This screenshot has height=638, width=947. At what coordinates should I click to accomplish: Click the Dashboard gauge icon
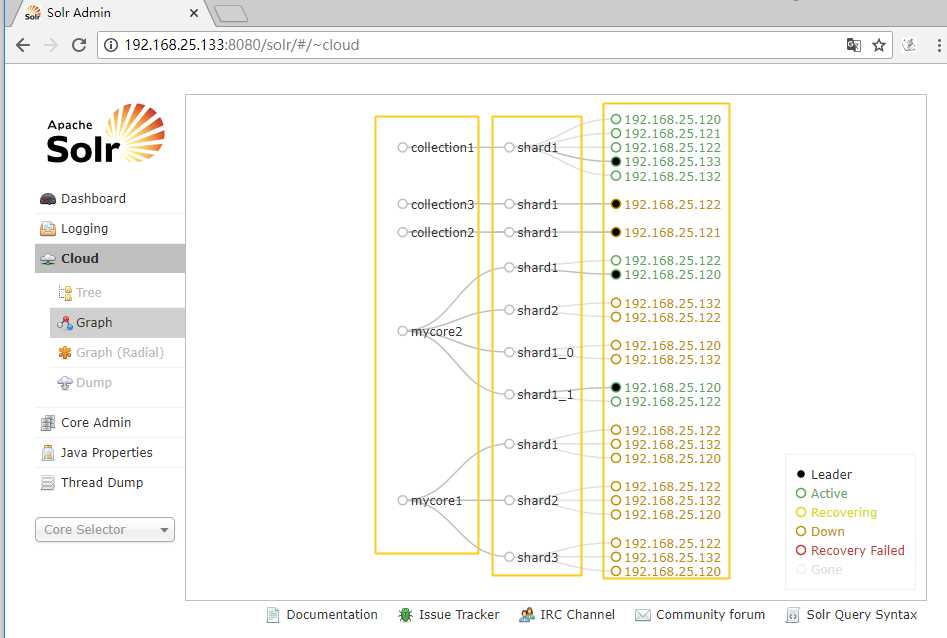48,199
